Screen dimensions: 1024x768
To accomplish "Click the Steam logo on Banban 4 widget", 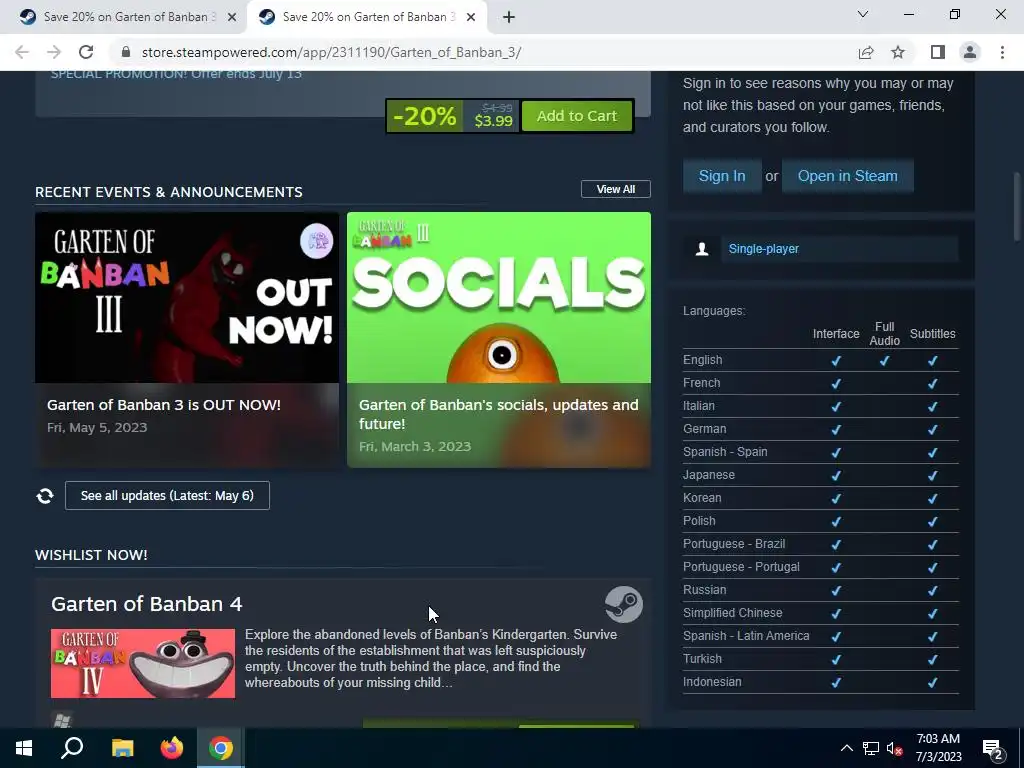I will pyautogui.click(x=624, y=604).
